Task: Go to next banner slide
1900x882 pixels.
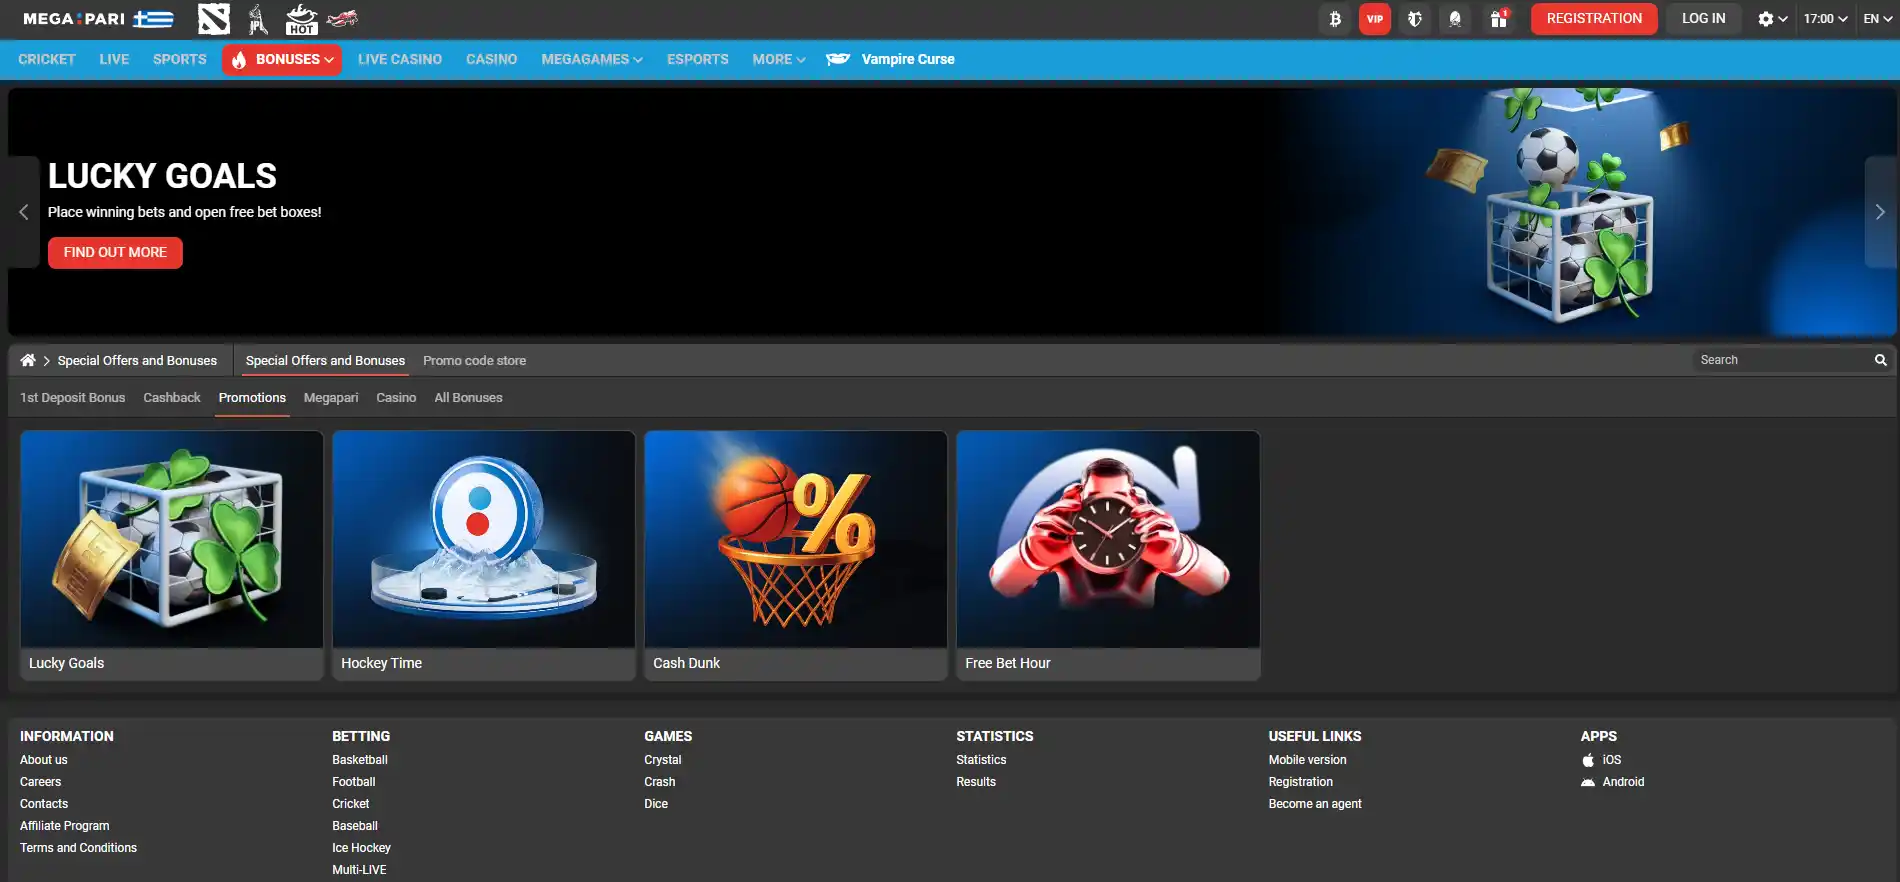Action: [x=1880, y=212]
